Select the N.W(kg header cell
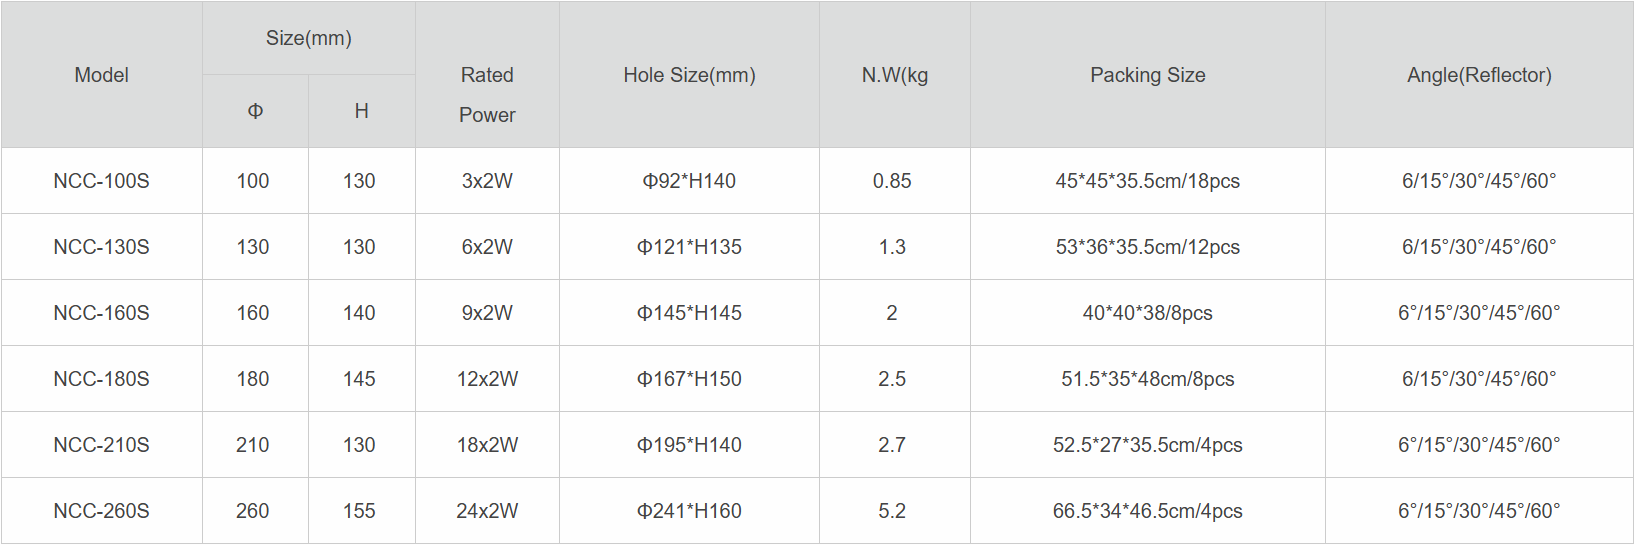The width and height of the screenshot is (1636, 545). coord(894,75)
